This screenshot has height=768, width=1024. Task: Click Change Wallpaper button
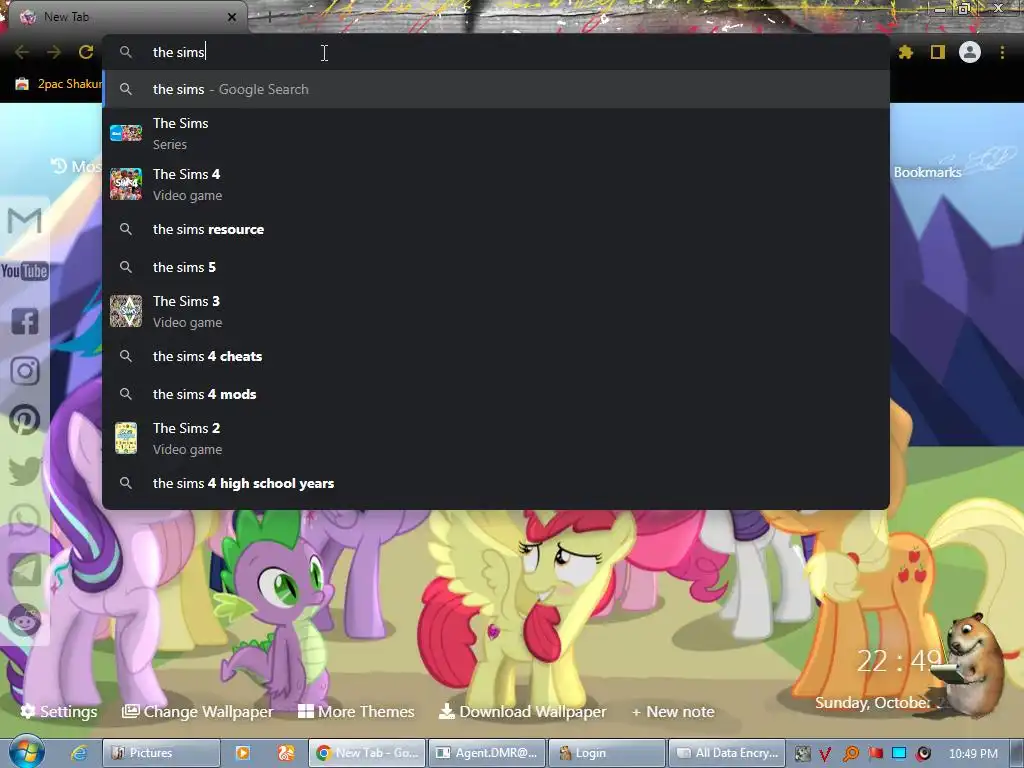[x=197, y=711]
